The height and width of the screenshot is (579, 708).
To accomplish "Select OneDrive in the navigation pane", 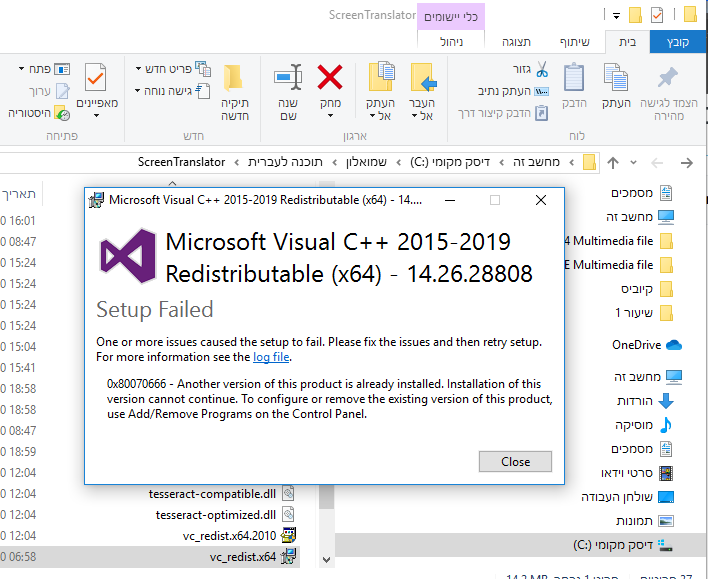I will [x=647, y=345].
